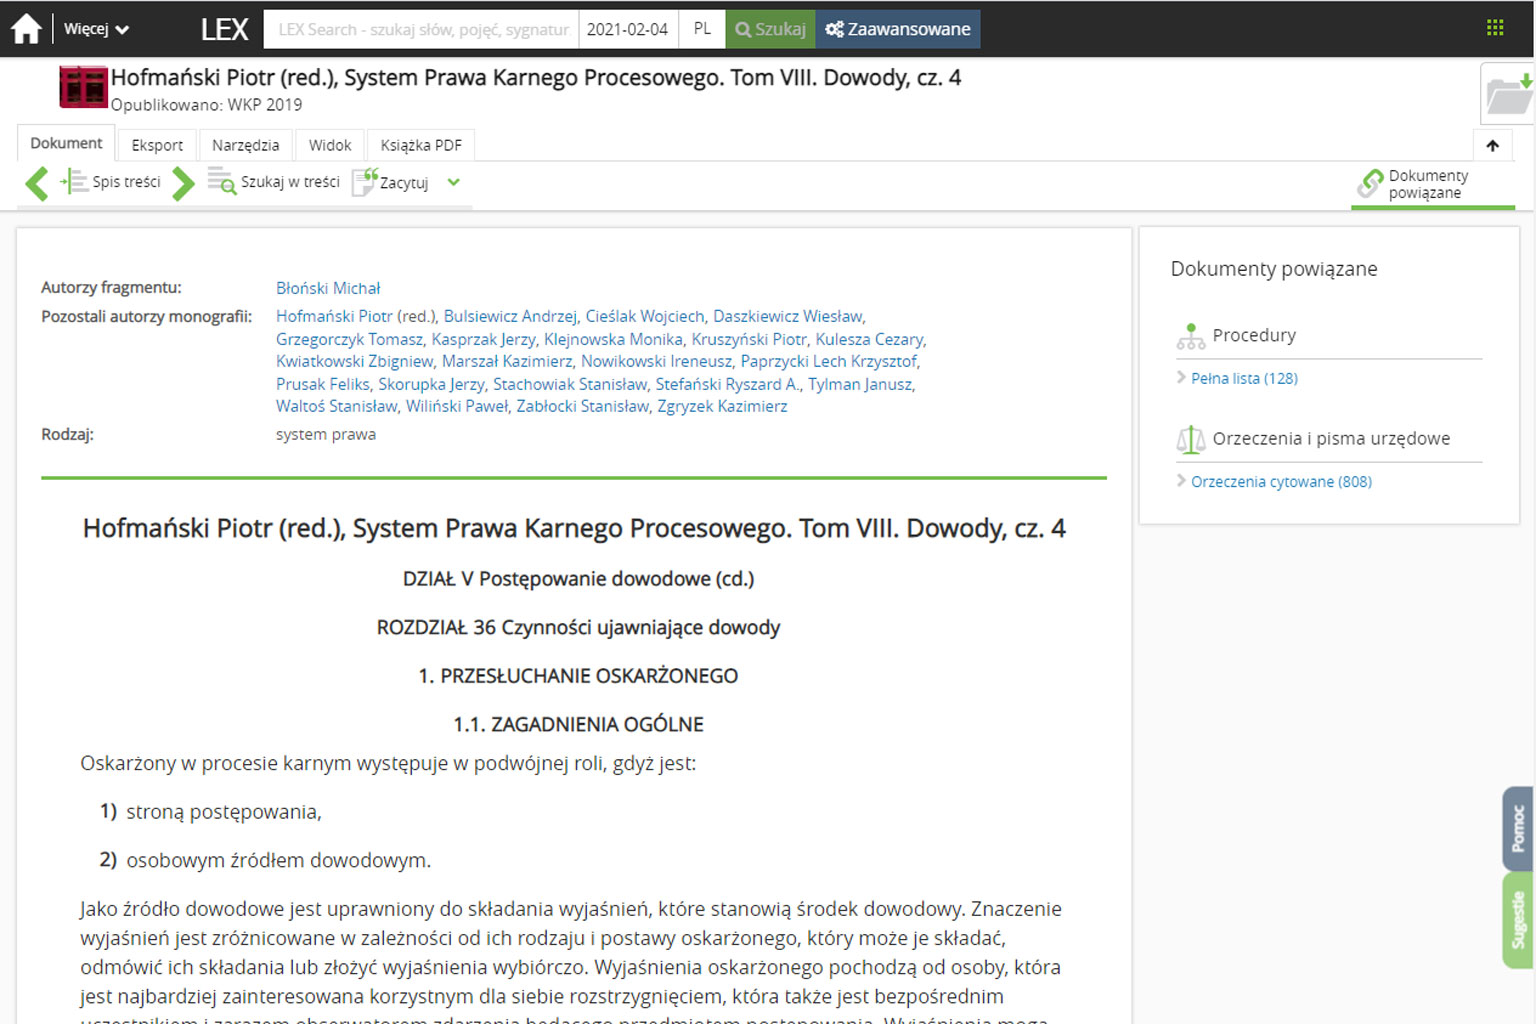Open Orzeczenia cytowane (808) link
This screenshot has height=1024, width=1536.
1281,481
